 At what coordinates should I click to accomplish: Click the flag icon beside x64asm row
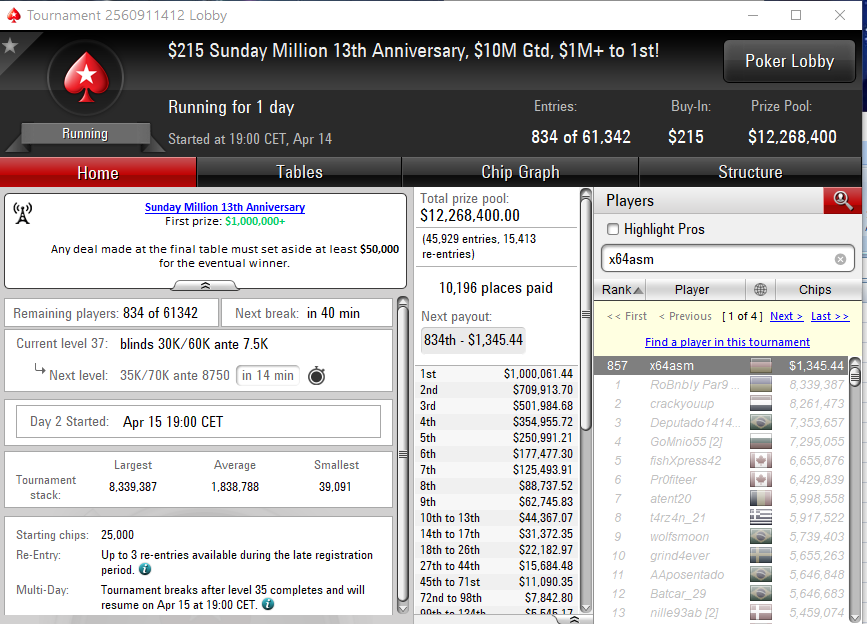(x=761, y=366)
